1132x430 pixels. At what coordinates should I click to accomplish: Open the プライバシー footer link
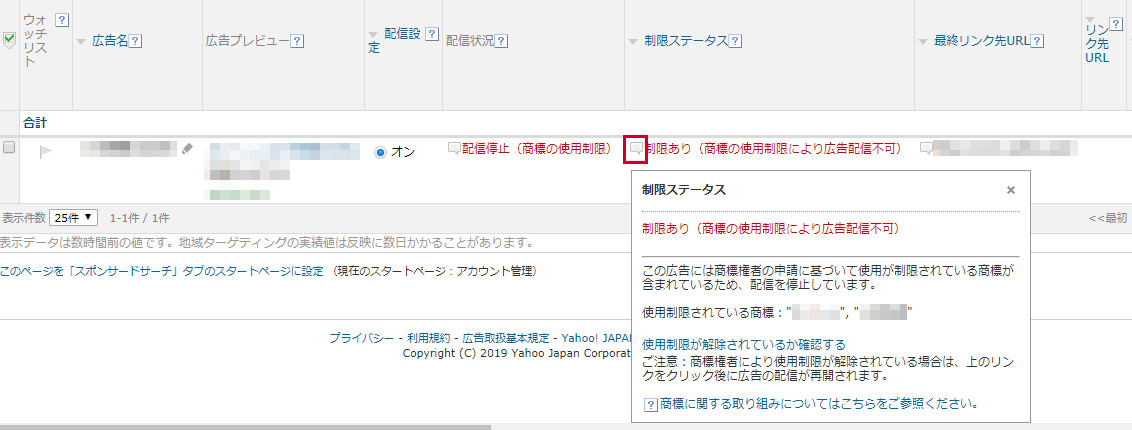pos(359,338)
